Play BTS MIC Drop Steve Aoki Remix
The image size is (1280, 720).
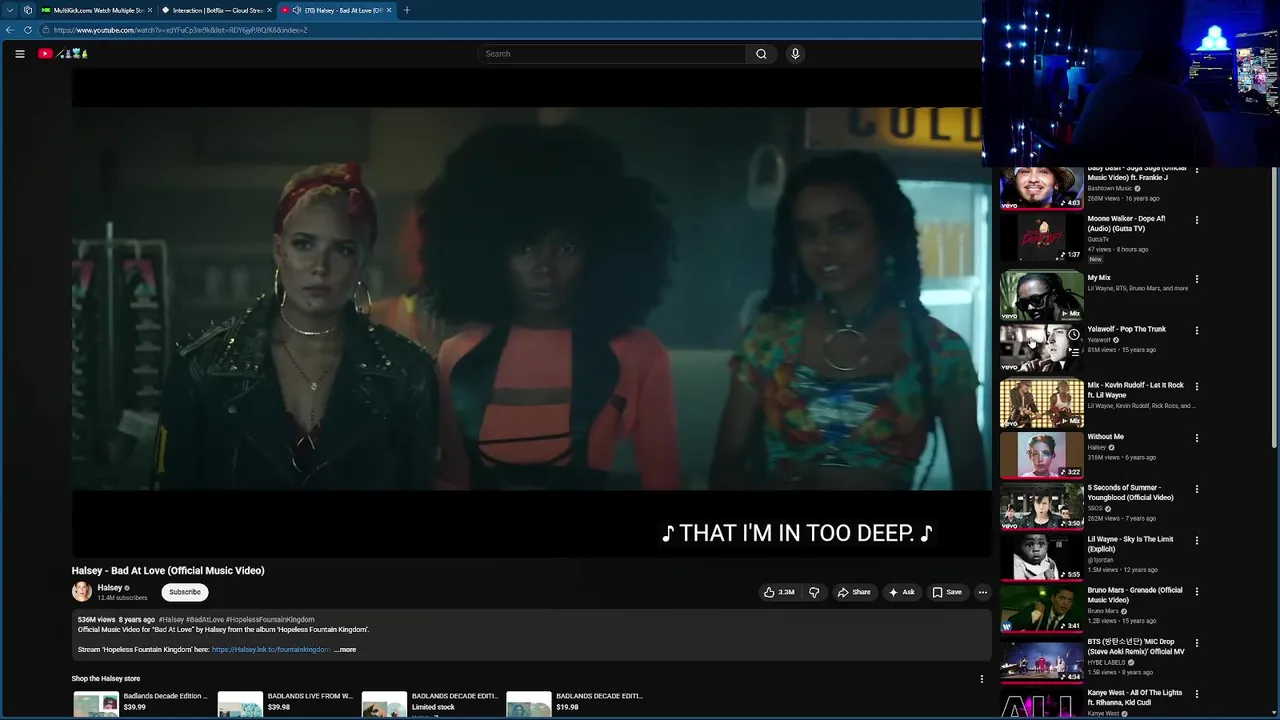pyautogui.click(x=1041, y=660)
